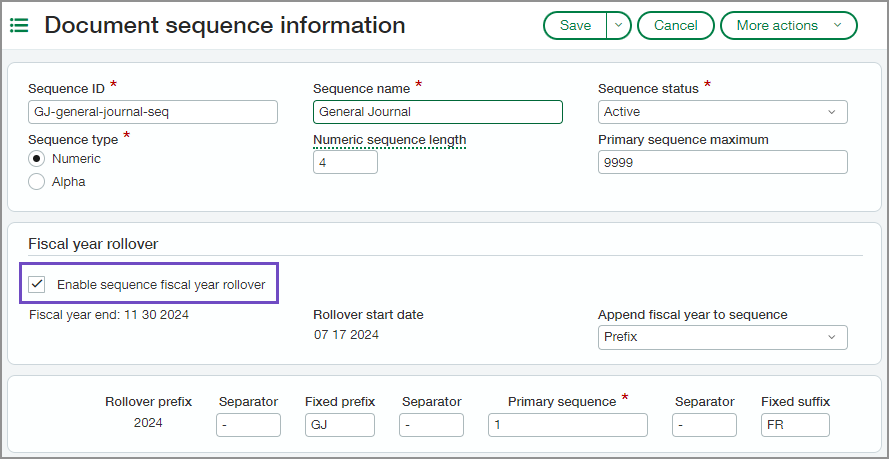Edit the Fixed suffix field containing FR
The height and width of the screenshot is (459, 889).
795,425
